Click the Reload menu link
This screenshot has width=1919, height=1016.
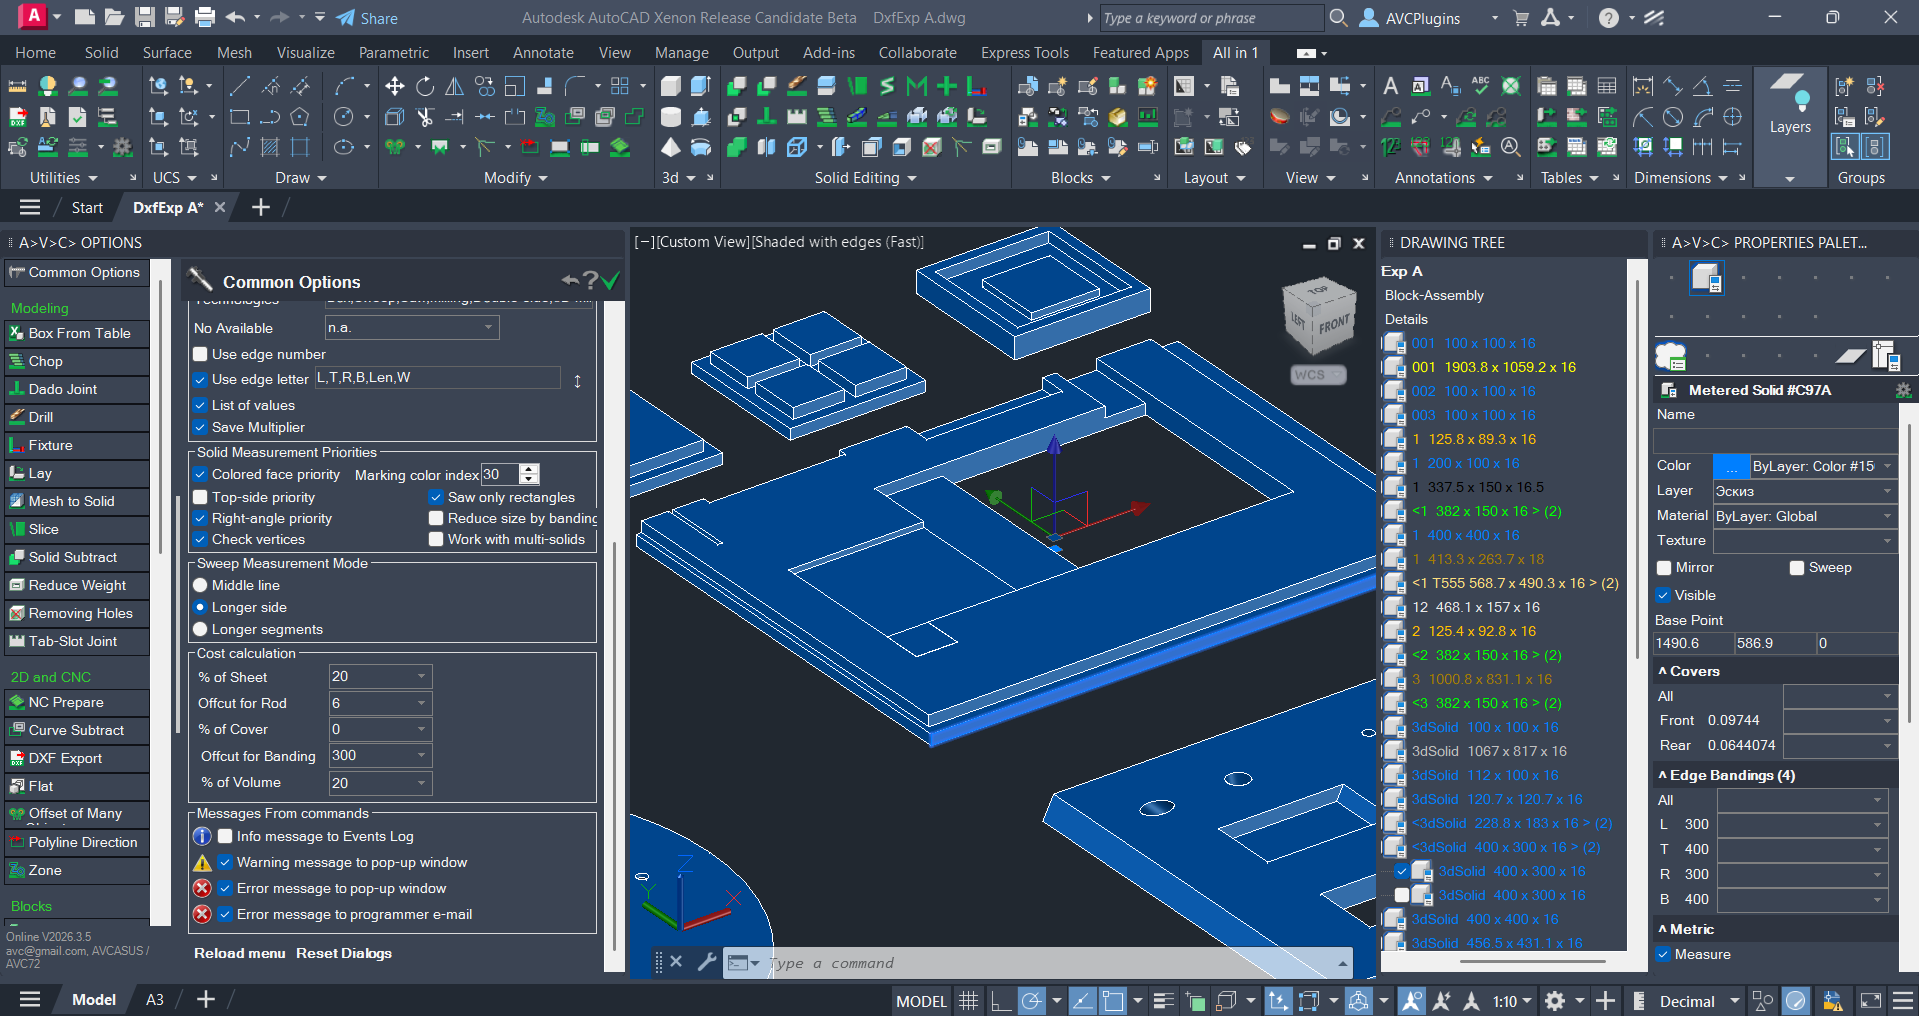[x=239, y=953]
